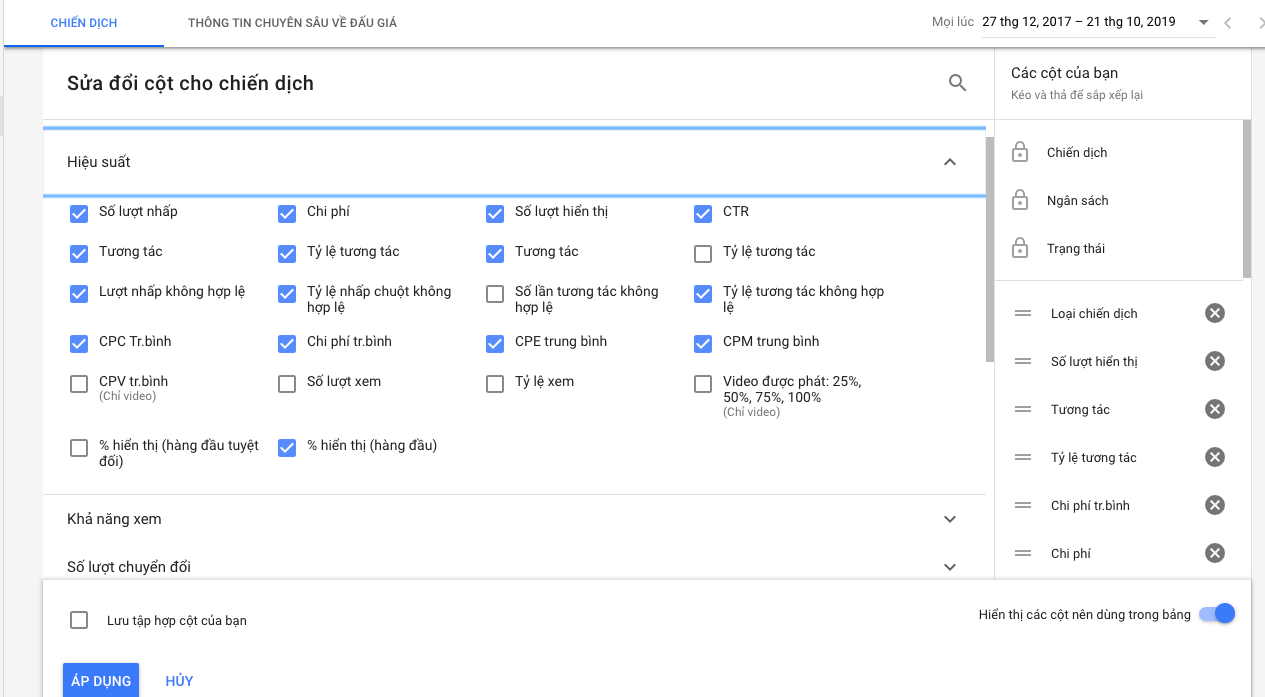The height and width of the screenshot is (697, 1265).
Task: Enable the 'Số lượt xem' checkbox
Action: (x=287, y=383)
